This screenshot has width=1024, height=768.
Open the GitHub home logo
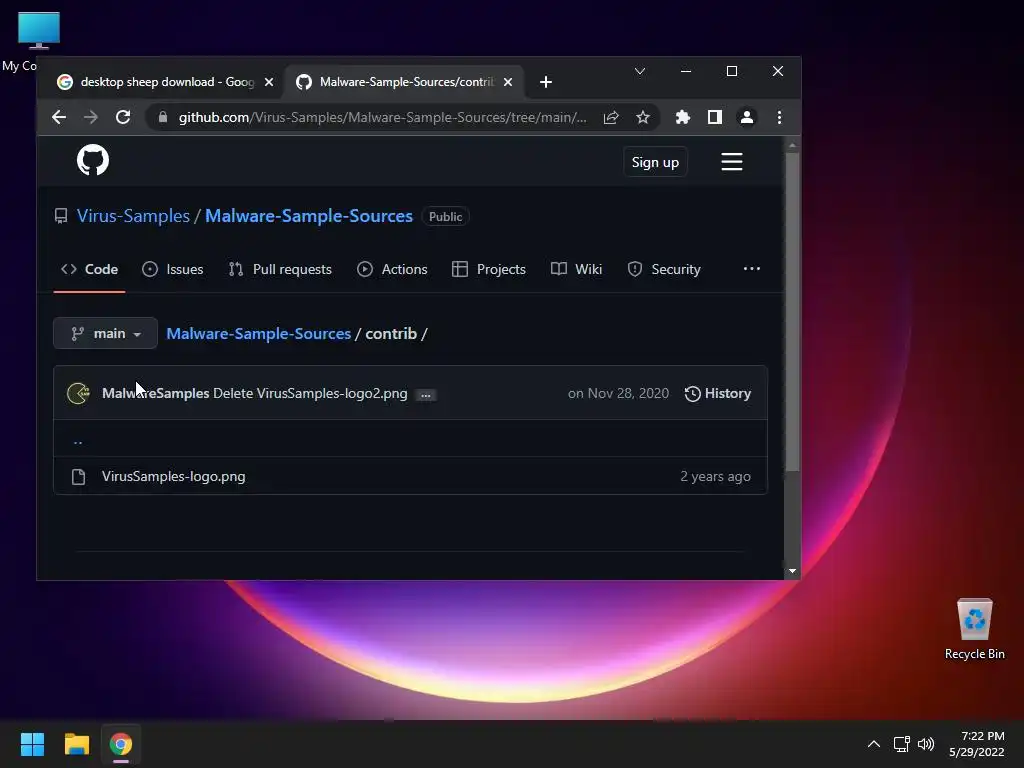point(93,160)
